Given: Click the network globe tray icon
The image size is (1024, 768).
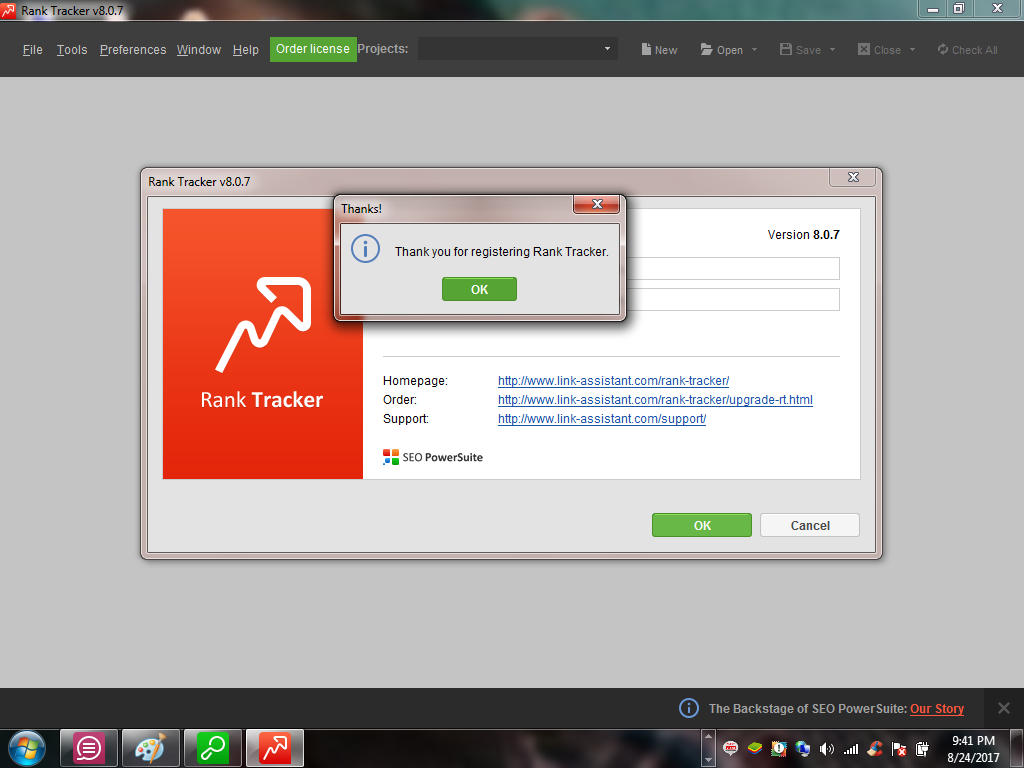Looking at the screenshot, I should 803,748.
